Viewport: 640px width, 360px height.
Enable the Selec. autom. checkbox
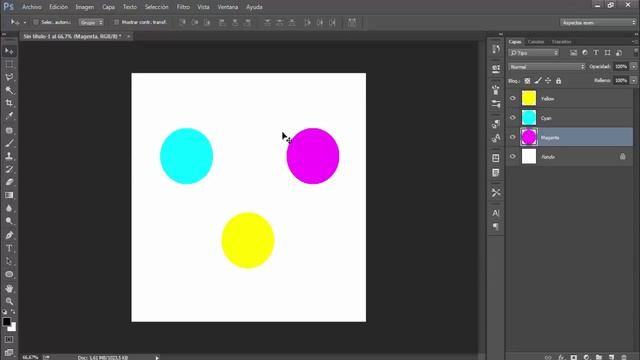[36, 22]
